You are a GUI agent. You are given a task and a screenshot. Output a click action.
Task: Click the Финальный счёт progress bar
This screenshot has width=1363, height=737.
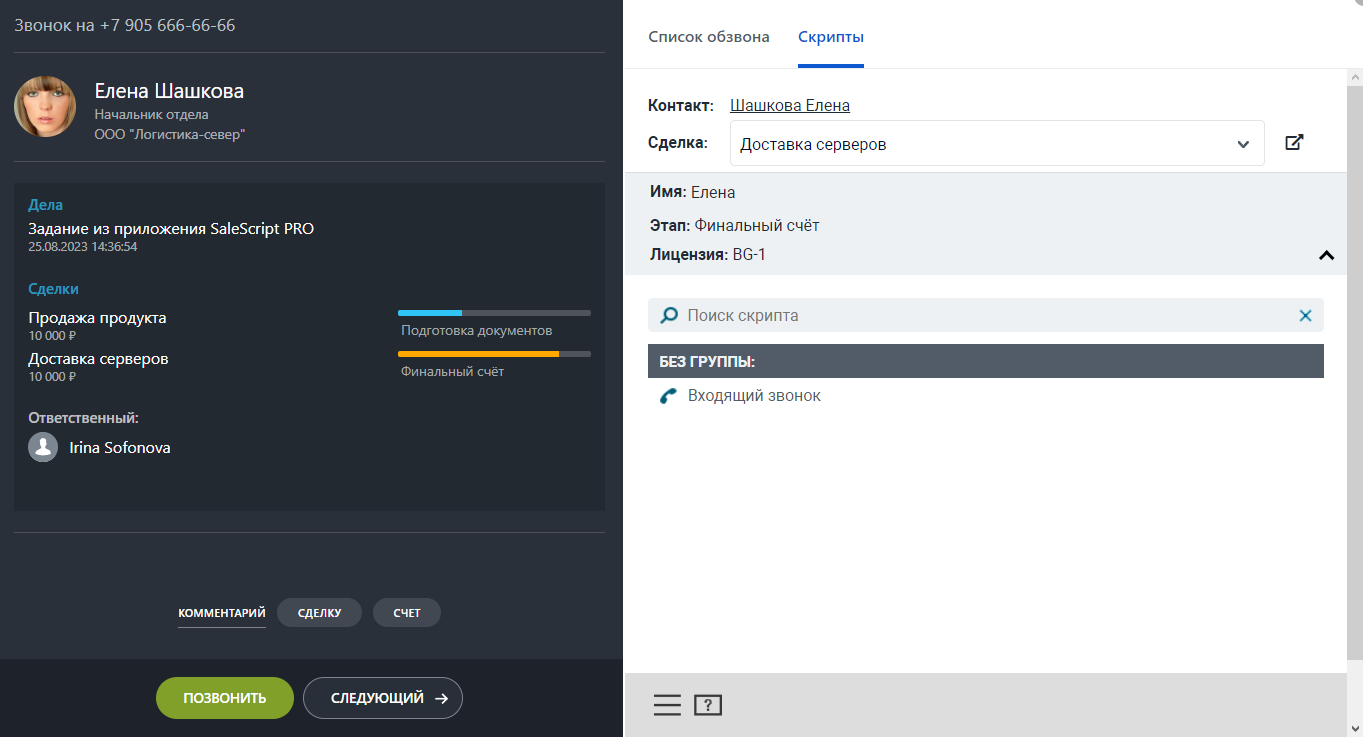pyautogui.click(x=494, y=354)
